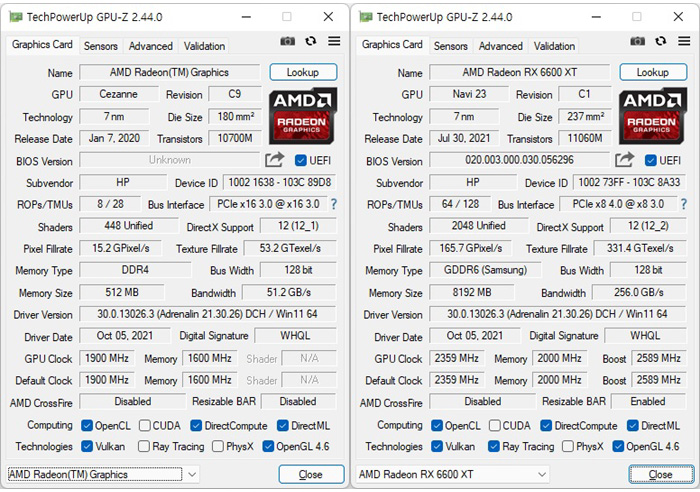Toggle PhysX checkbox in the RX 6600 XT window
The image size is (700, 492).
(568, 447)
